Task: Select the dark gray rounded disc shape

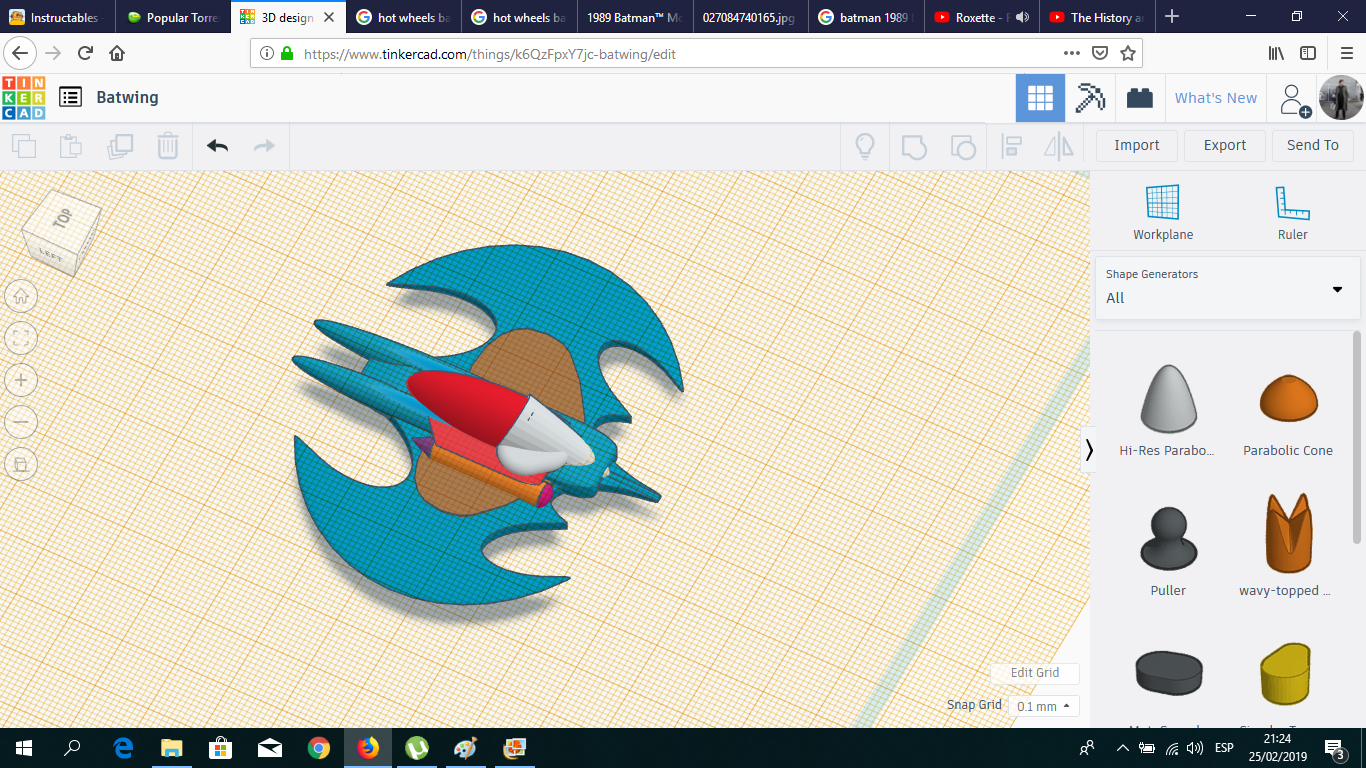Action: point(1168,674)
